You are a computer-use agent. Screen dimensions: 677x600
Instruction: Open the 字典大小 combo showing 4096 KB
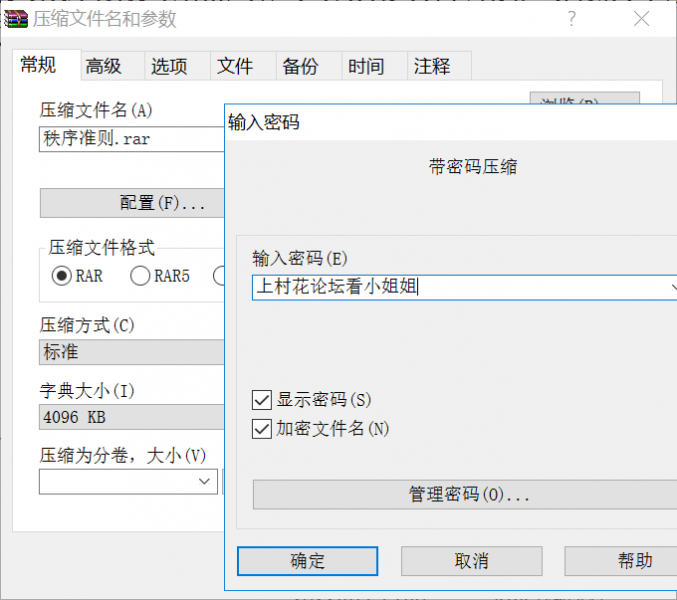coord(130,416)
